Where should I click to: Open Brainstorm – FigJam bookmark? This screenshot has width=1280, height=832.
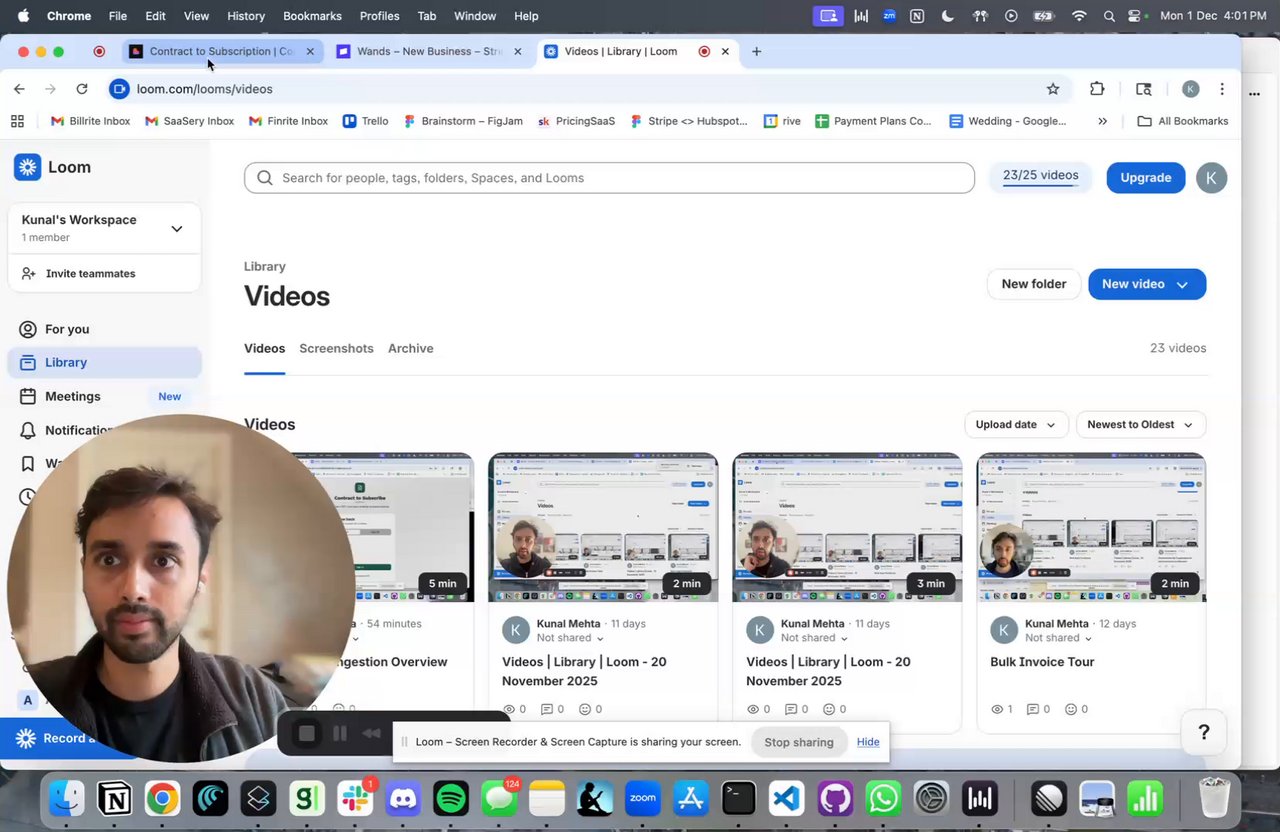[463, 121]
